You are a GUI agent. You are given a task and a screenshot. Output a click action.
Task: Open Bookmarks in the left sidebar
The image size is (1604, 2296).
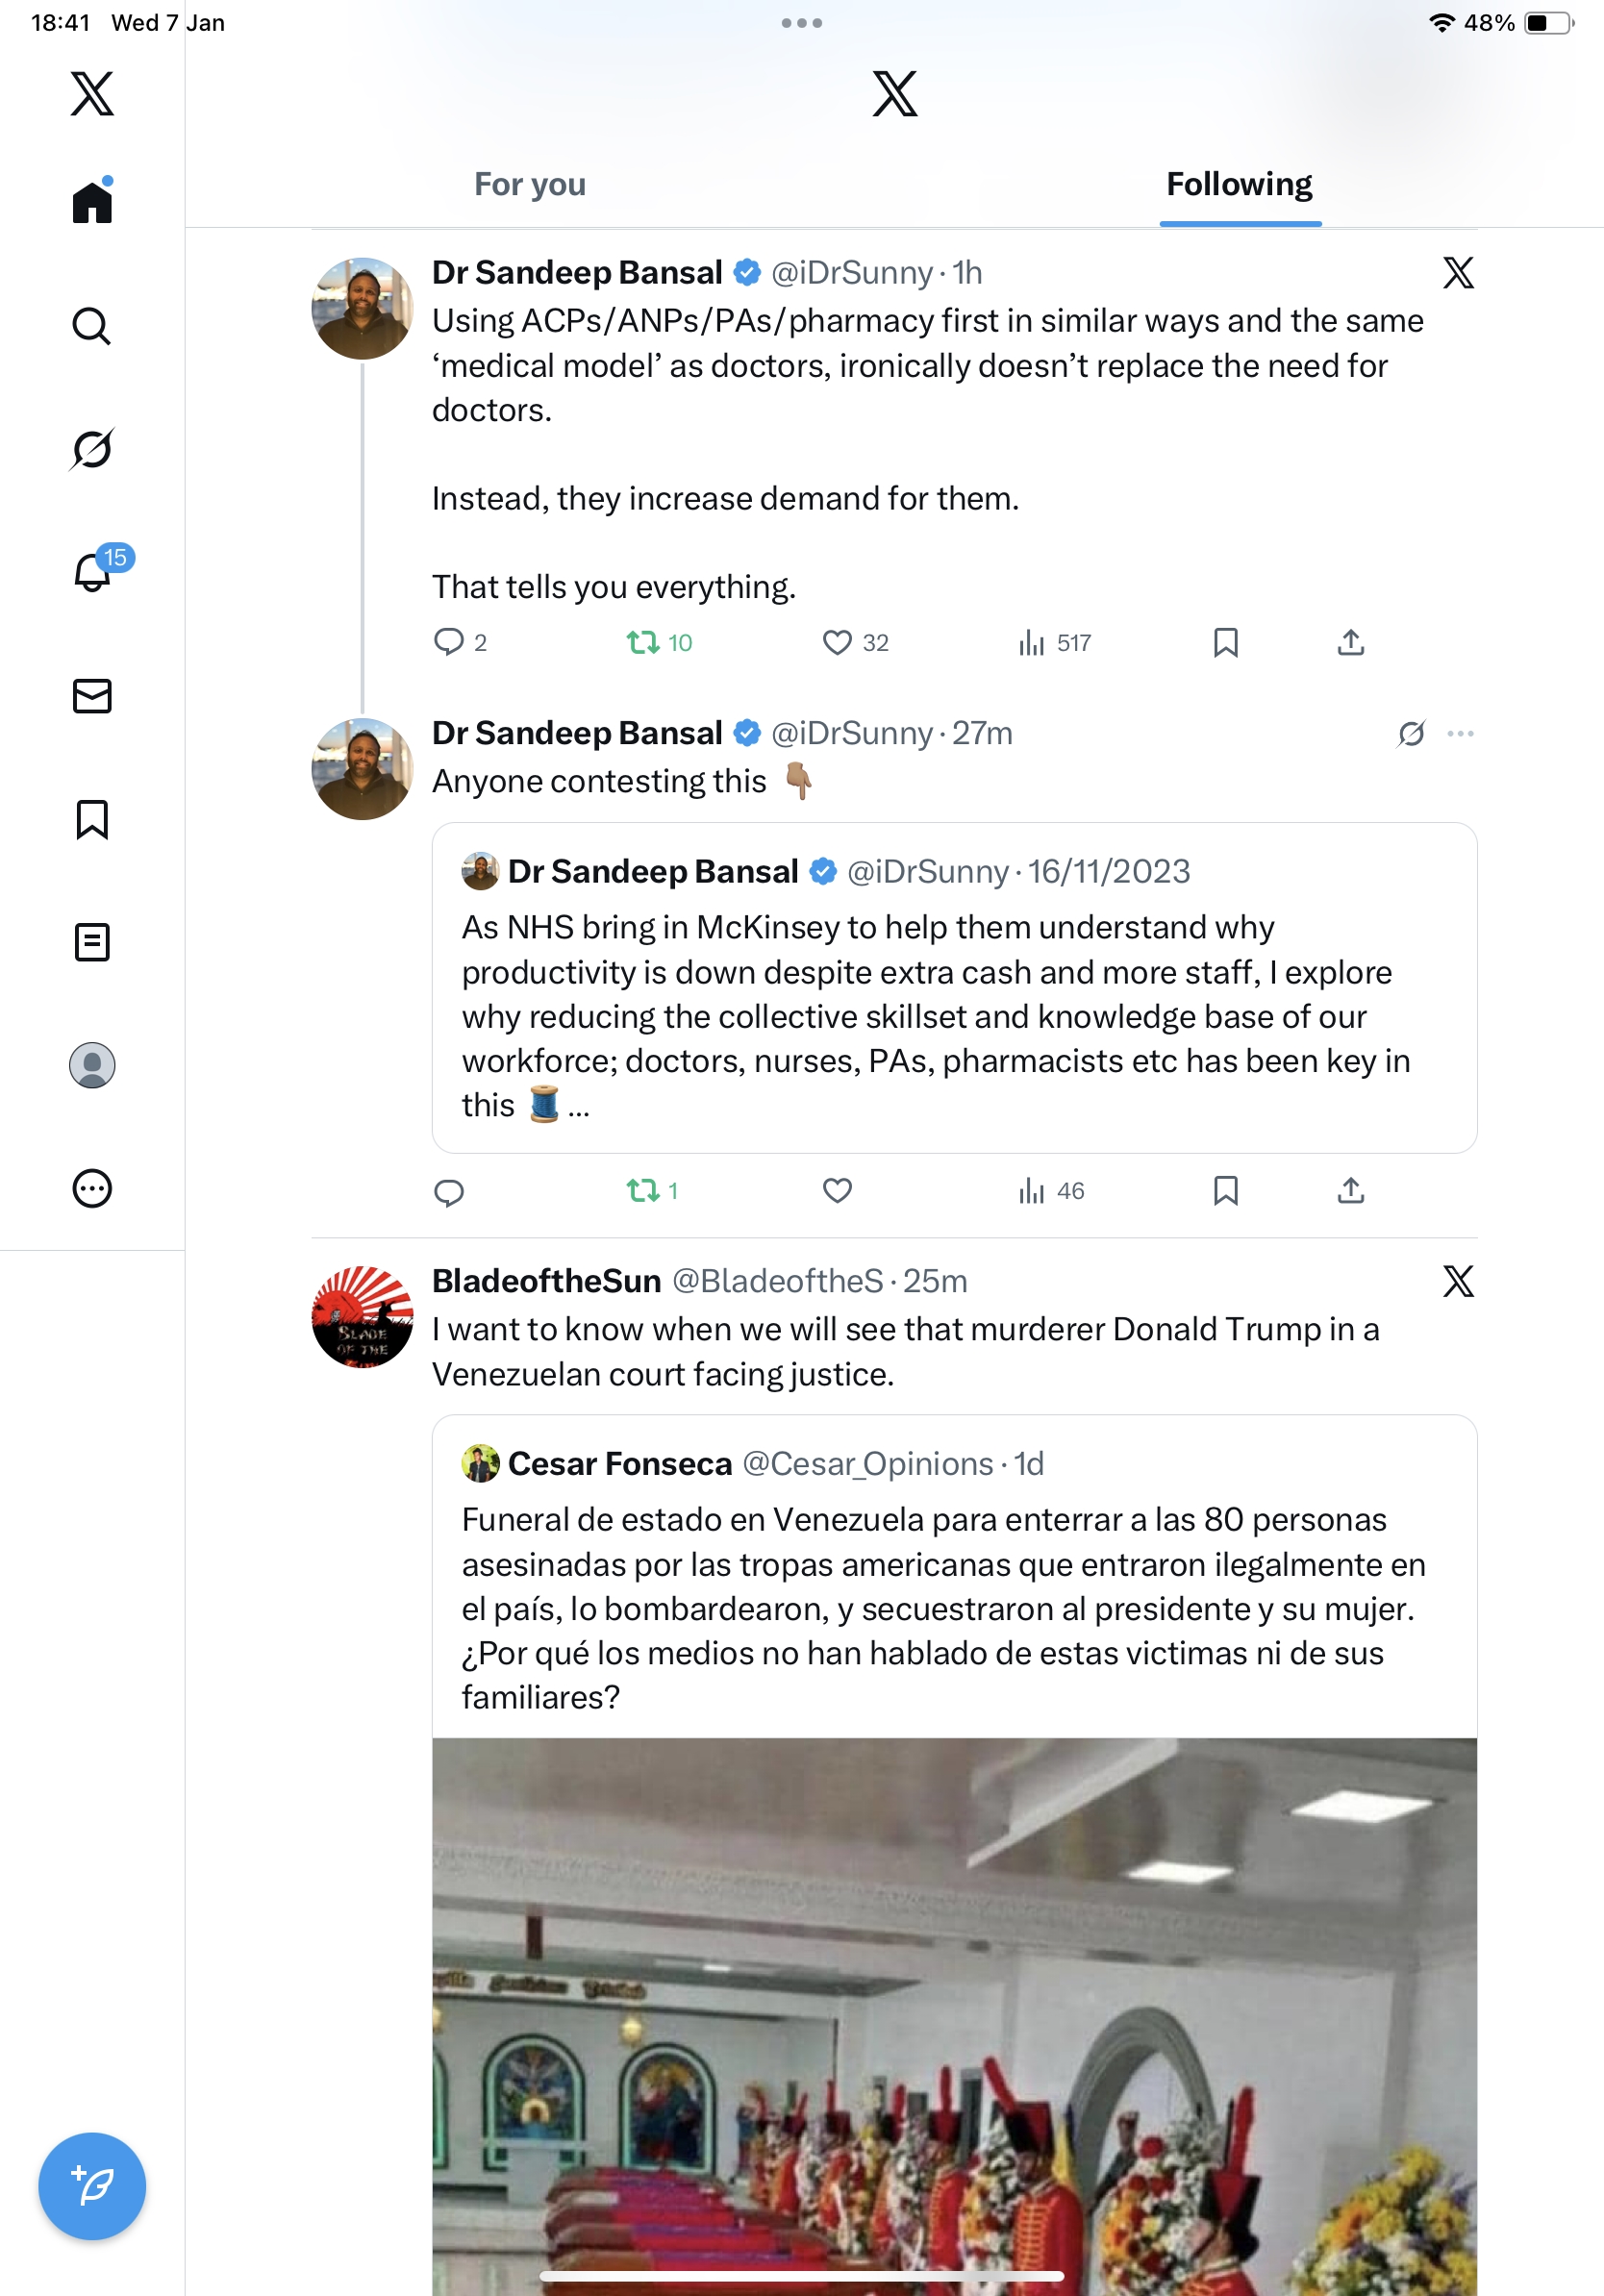[x=92, y=819]
